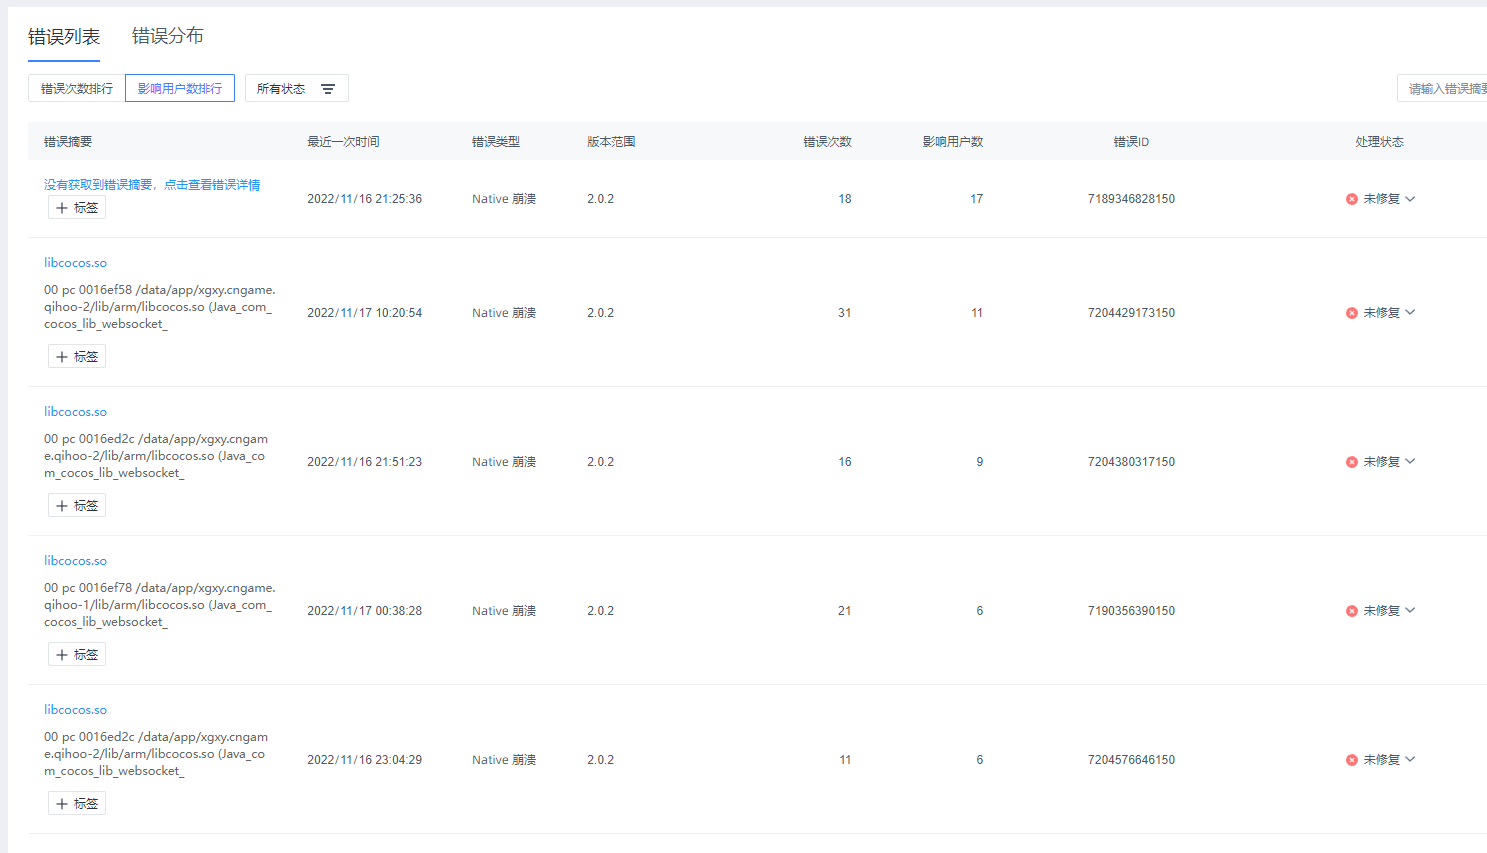The height and width of the screenshot is (853, 1487).
Task: Add tag to error 7204380317150 row
Action: click(77, 506)
